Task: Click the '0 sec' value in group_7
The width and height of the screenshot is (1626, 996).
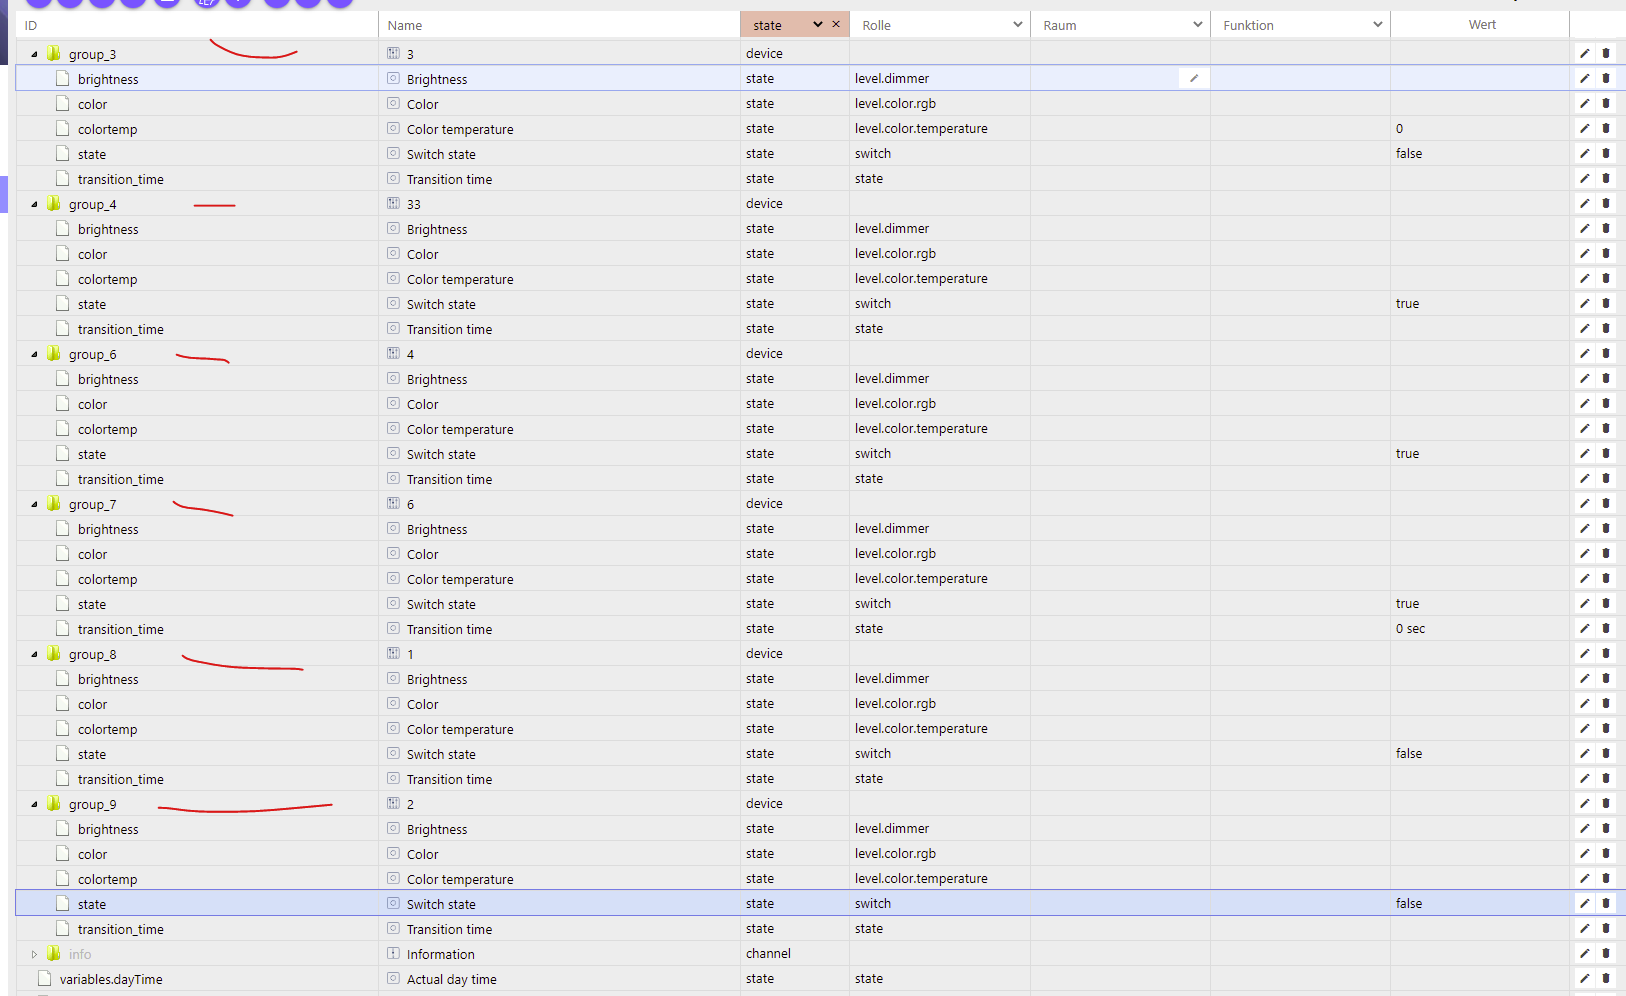Action: (x=1410, y=628)
